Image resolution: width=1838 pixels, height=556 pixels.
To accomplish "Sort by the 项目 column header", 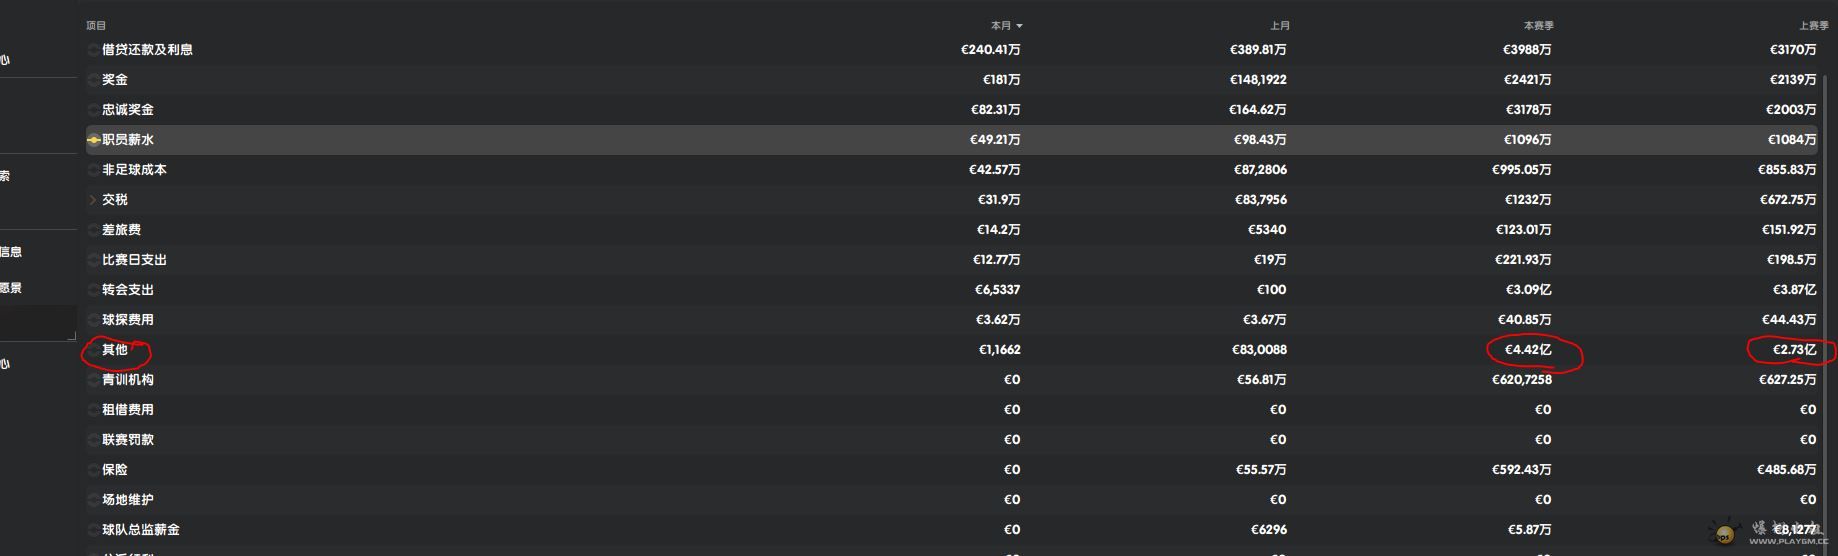I will point(96,25).
